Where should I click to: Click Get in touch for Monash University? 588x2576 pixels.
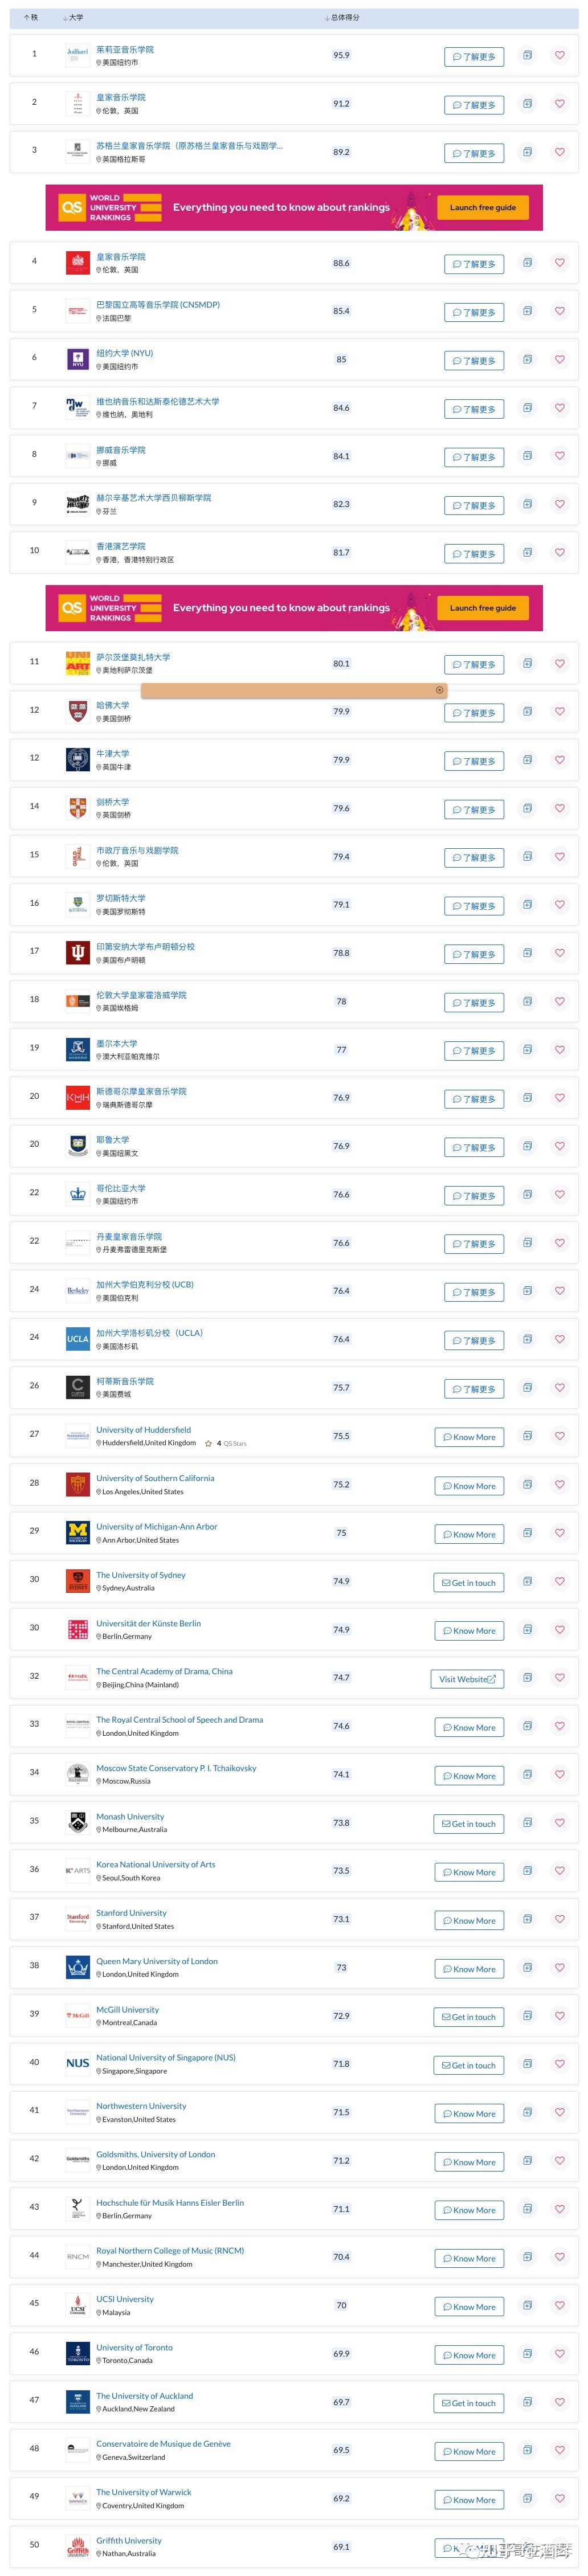tap(469, 1824)
